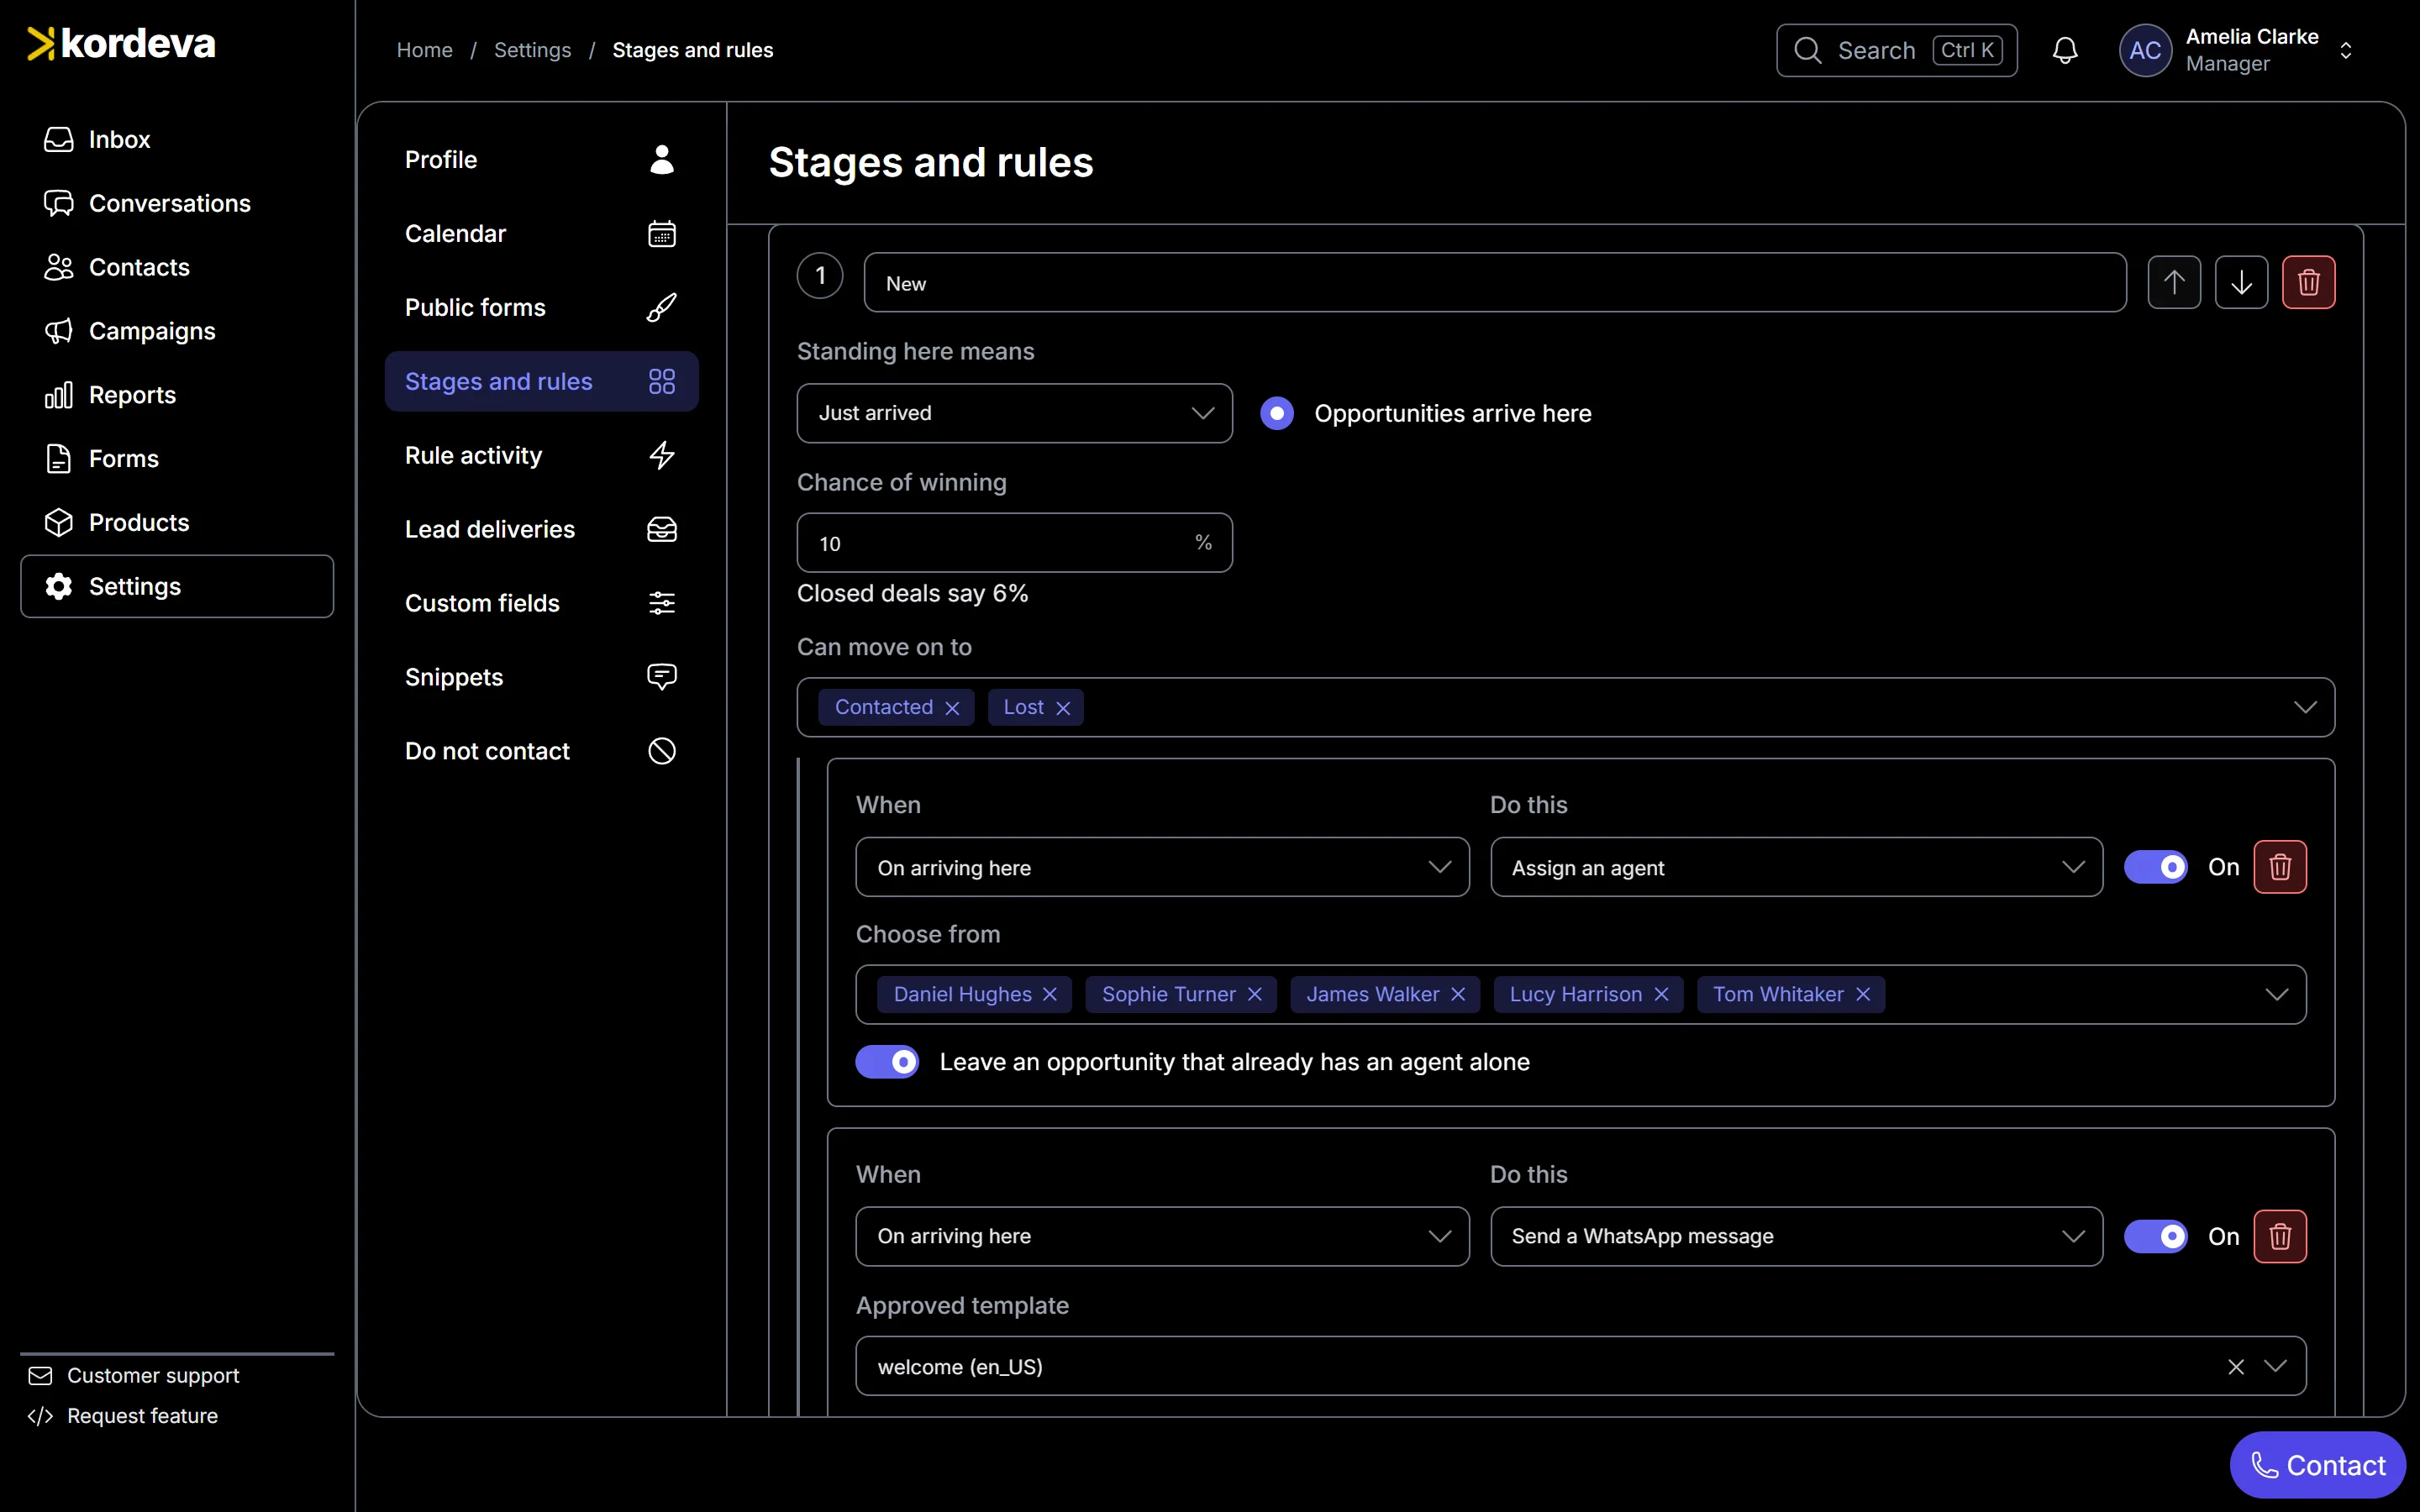Open Rule activity settings section
This screenshot has height=1512, width=2420.
pyautogui.click(x=541, y=455)
